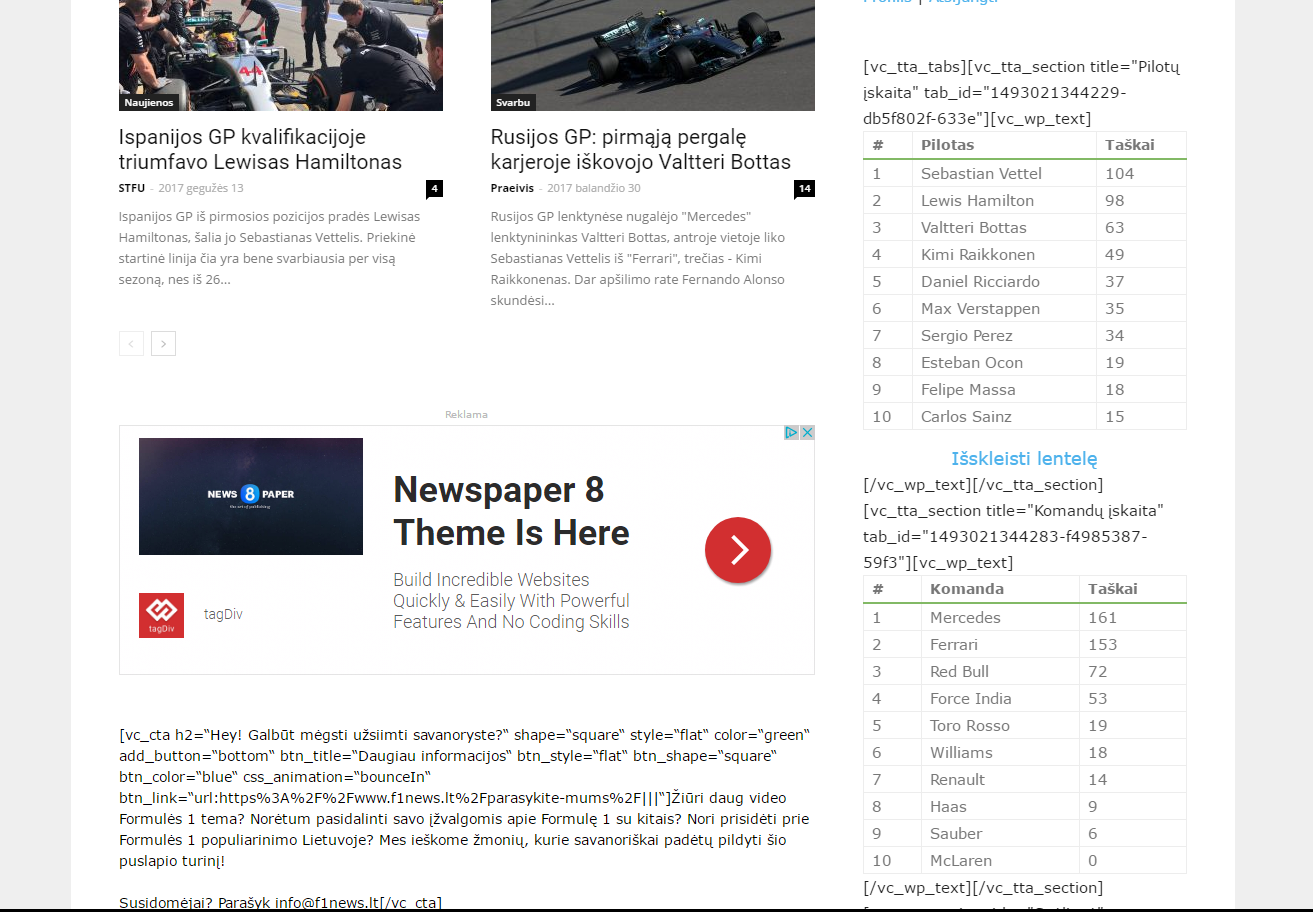Click the 'Newspaper 8 Theme Is Here' ad headline
The width and height of the screenshot is (1313, 912).
tap(511, 511)
